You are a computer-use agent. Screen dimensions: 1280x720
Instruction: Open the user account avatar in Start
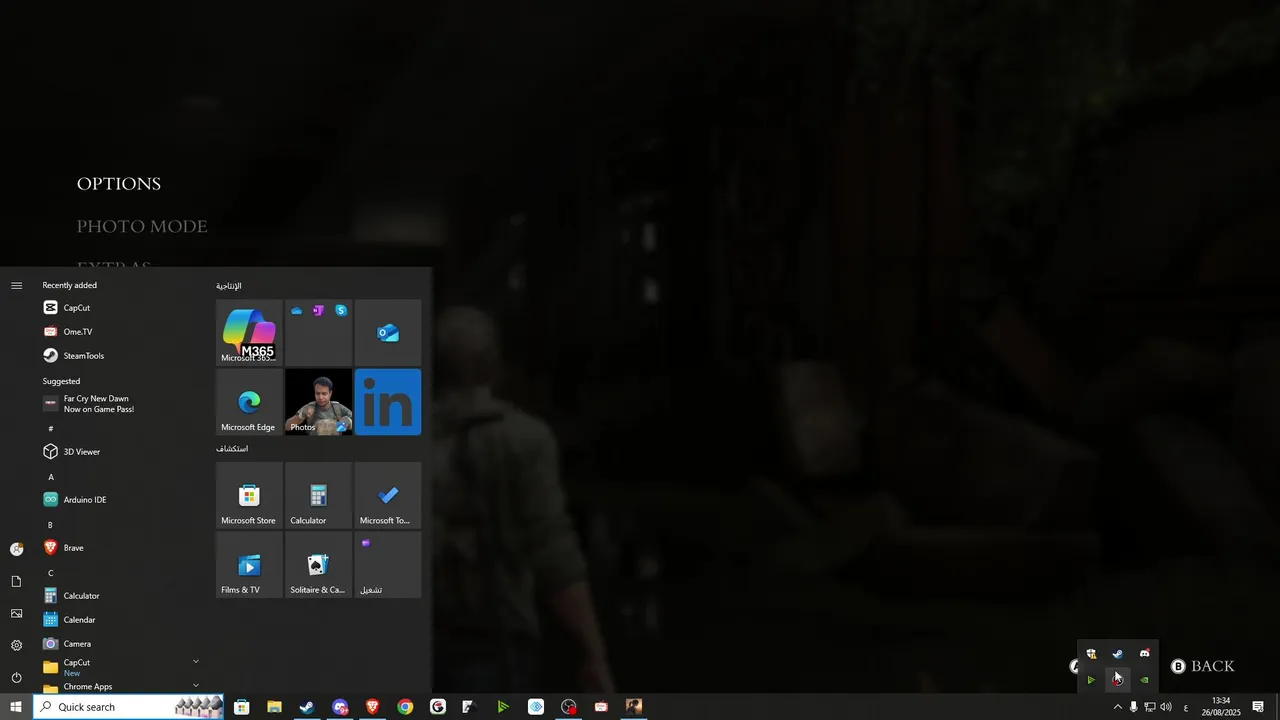tap(16, 549)
